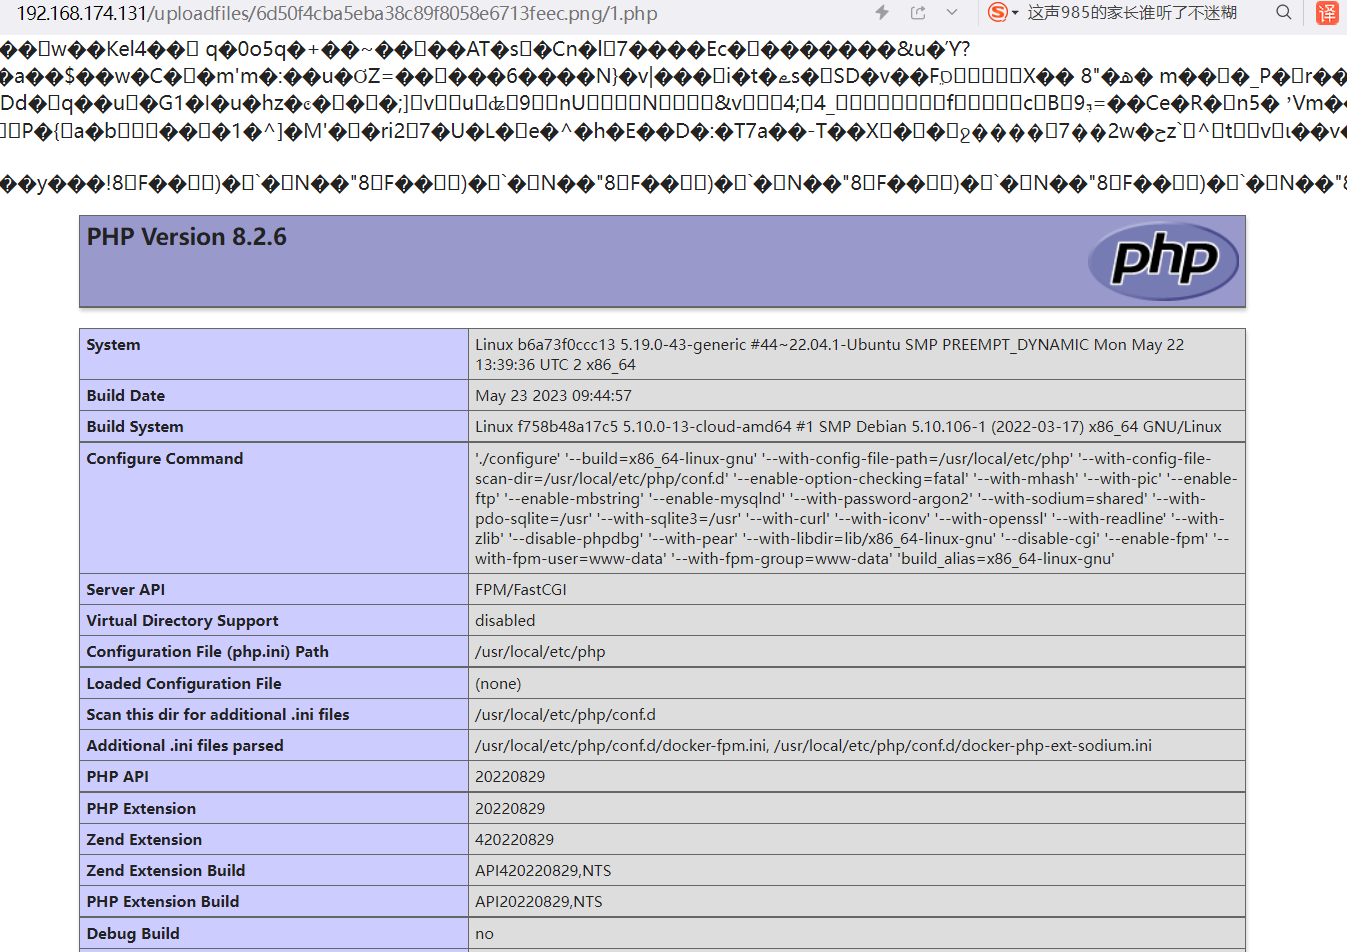The height and width of the screenshot is (952, 1347).
Task: Select the 'May 23 2023 09:44:57' value
Action: pos(553,396)
